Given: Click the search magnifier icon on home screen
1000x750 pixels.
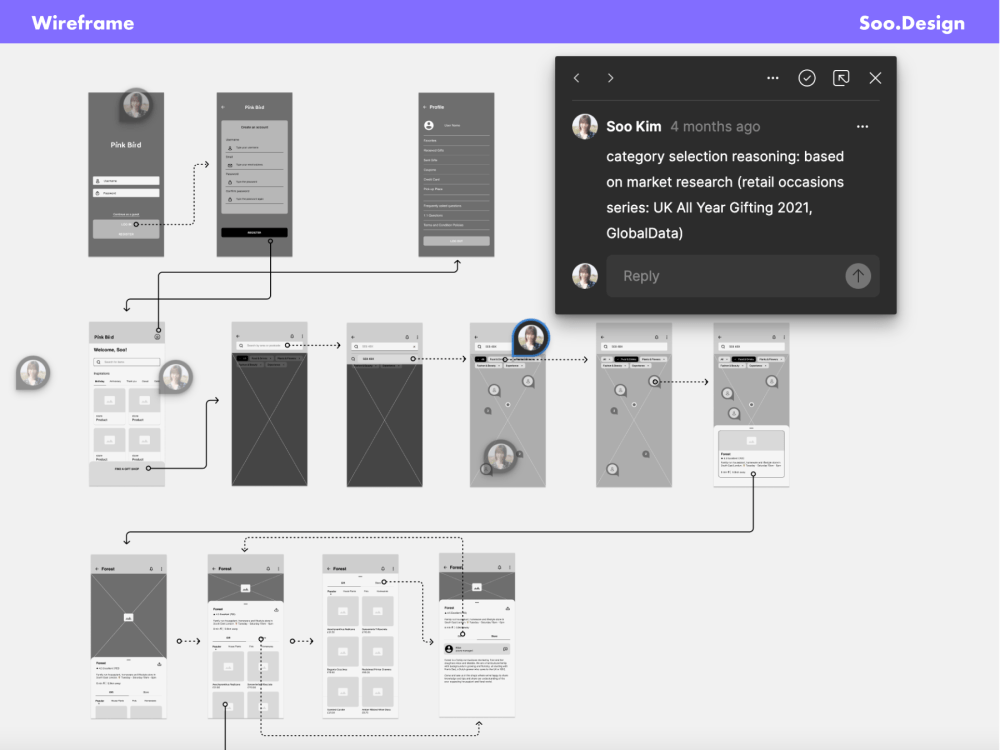Looking at the screenshot, I should coord(98,362).
